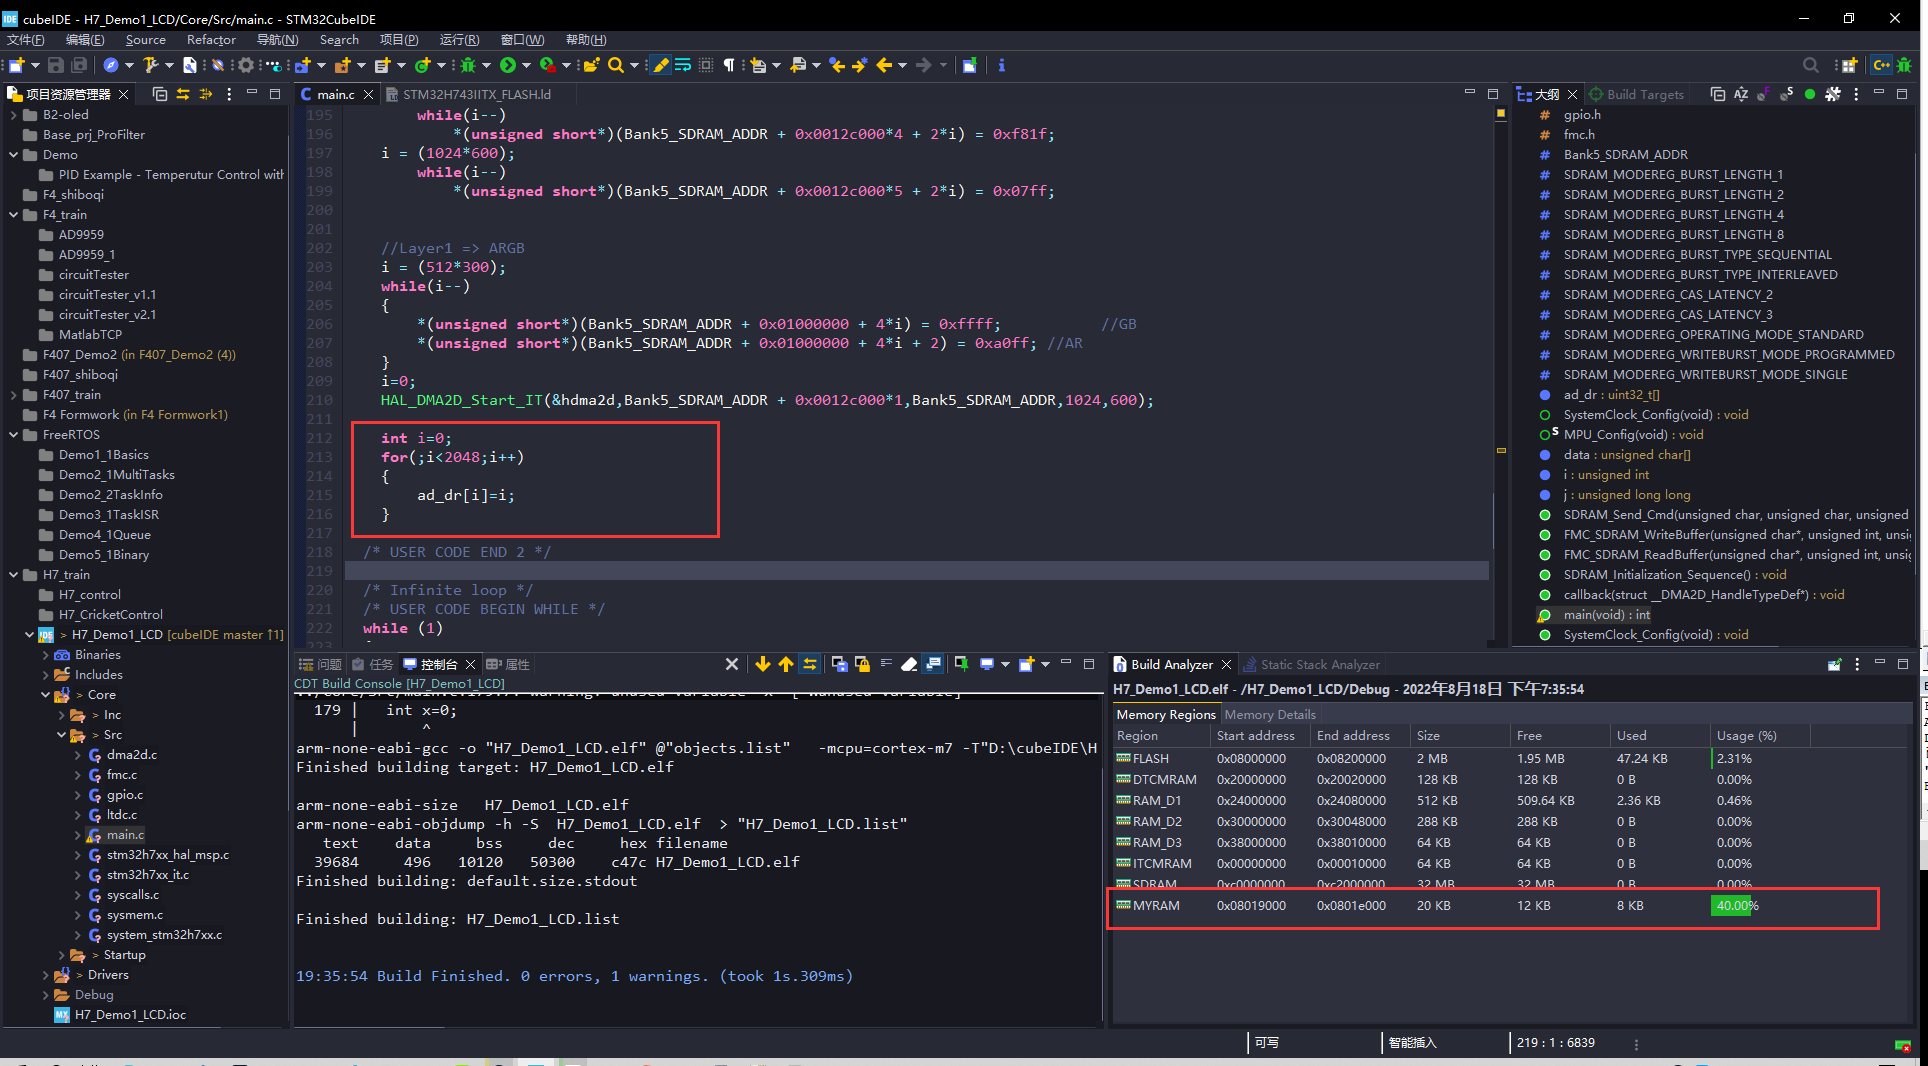Open the Source menu

click(x=146, y=40)
